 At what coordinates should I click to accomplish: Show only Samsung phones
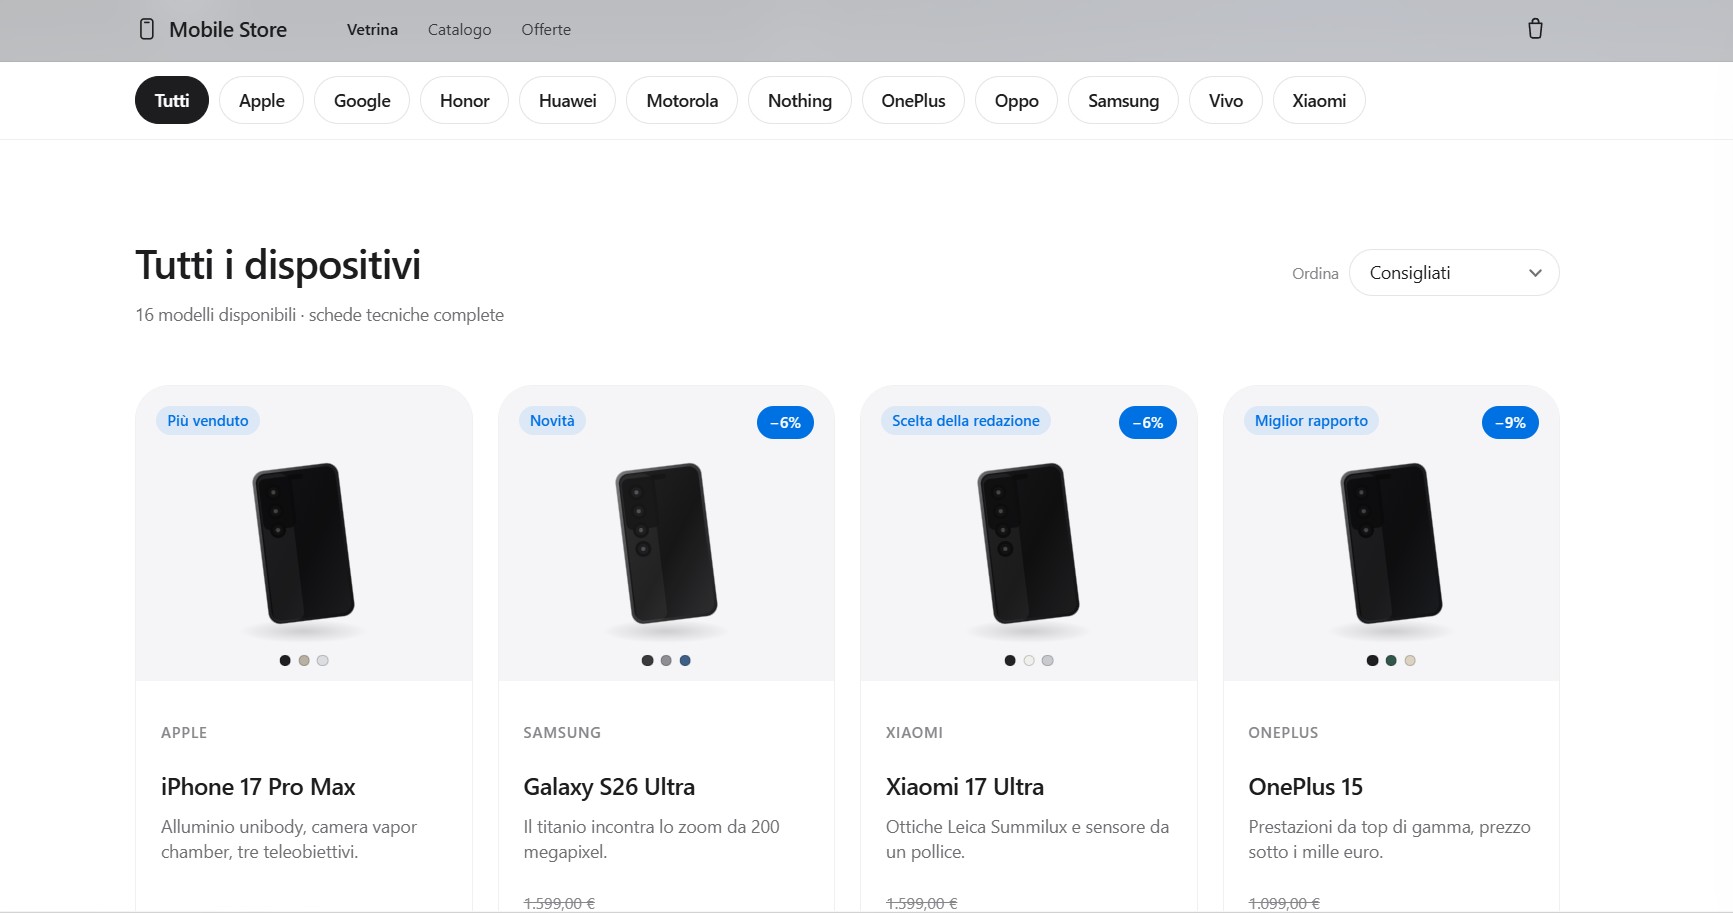(x=1123, y=100)
